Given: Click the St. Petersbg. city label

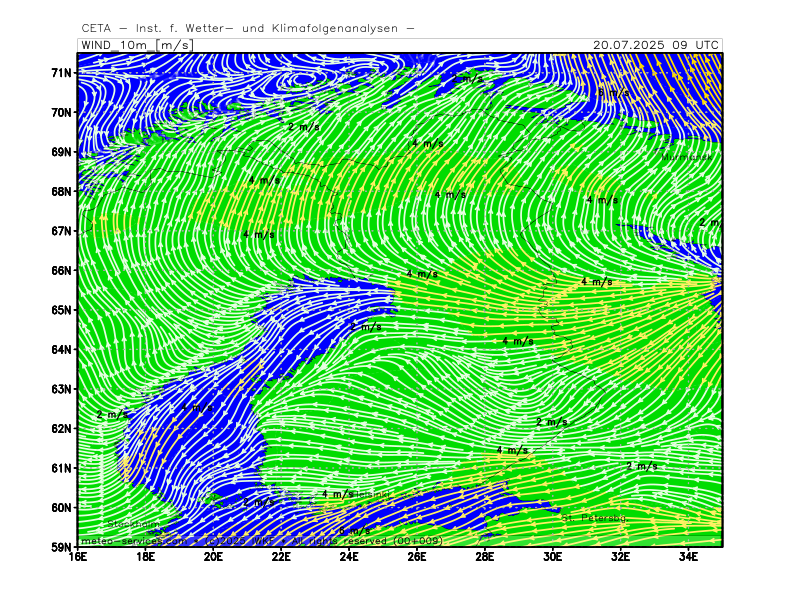Looking at the screenshot, I should [x=595, y=518].
